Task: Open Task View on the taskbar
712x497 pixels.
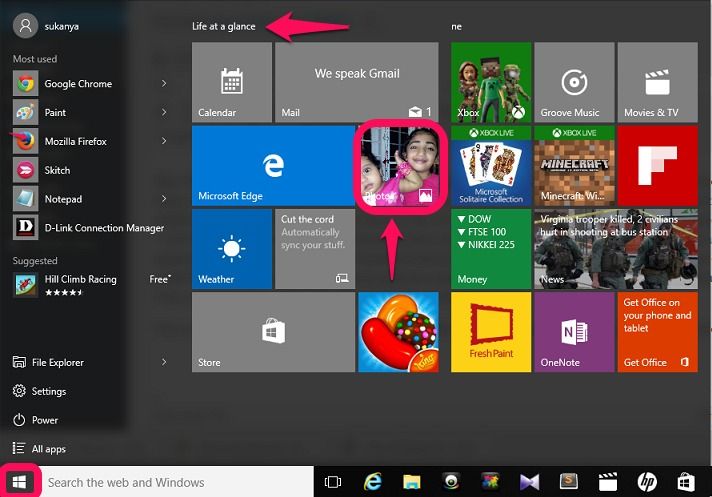Action: click(x=333, y=482)
